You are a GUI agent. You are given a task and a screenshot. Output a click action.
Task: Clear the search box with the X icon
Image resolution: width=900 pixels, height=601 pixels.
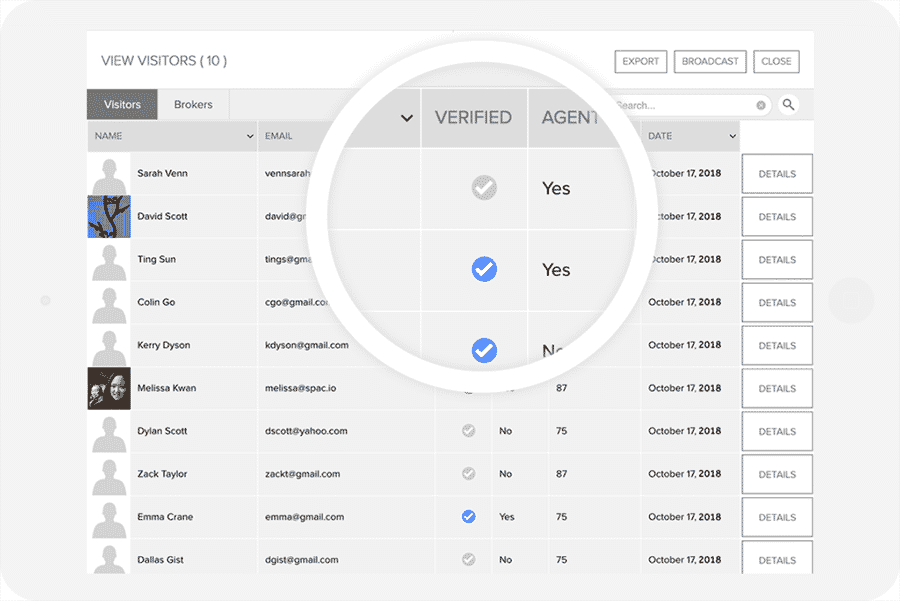761,105
